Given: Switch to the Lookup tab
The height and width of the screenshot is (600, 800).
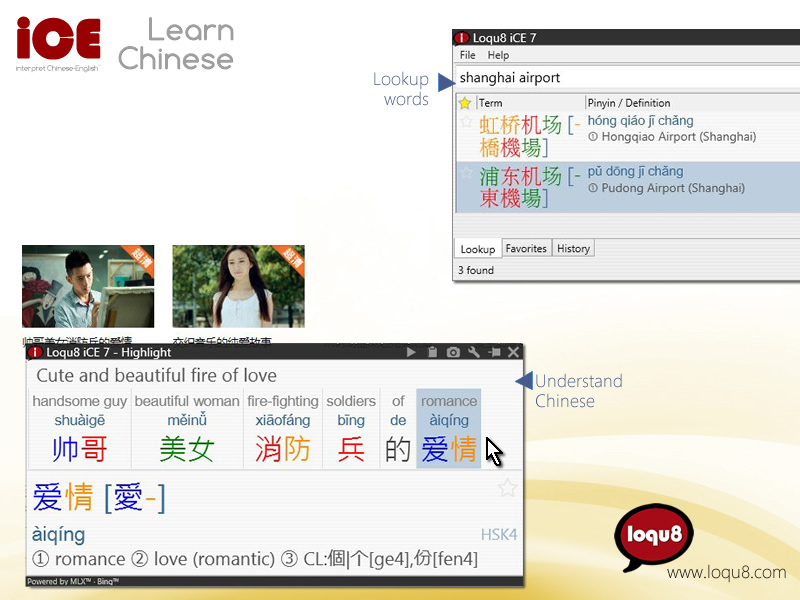Looking at the screenshot, I should 478,249.
